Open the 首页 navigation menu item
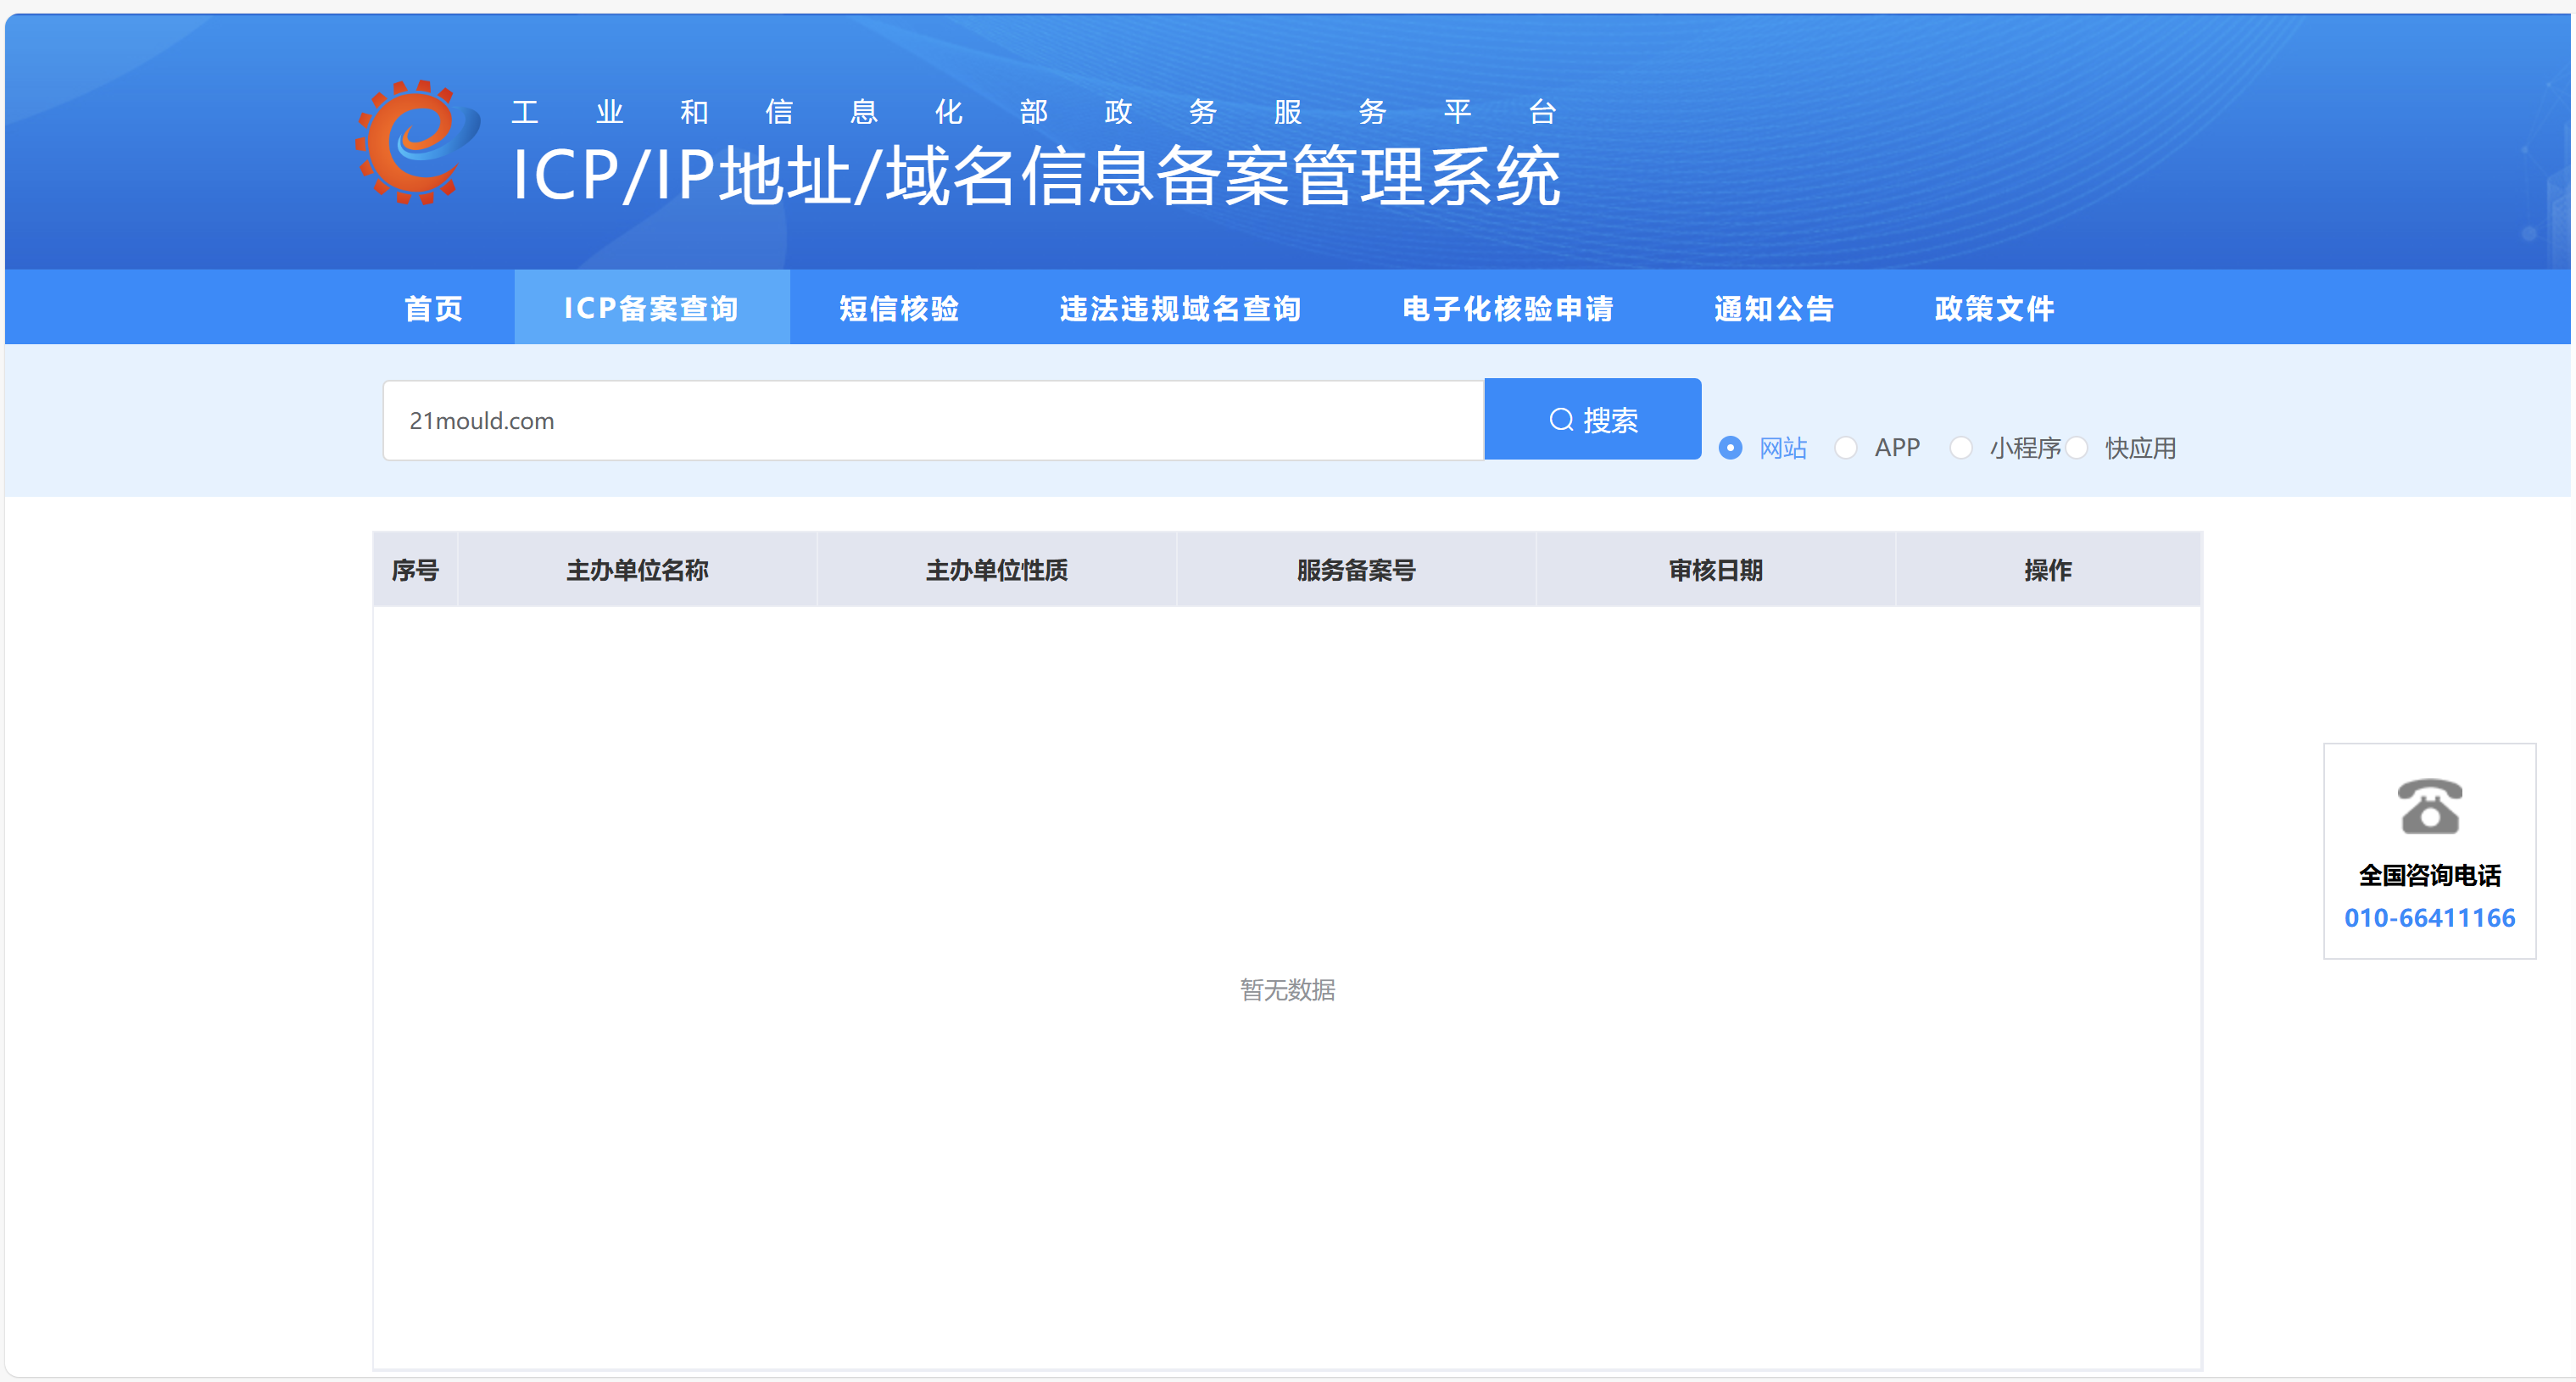The image size is (2576, 1382). click(x=432, y=308)
